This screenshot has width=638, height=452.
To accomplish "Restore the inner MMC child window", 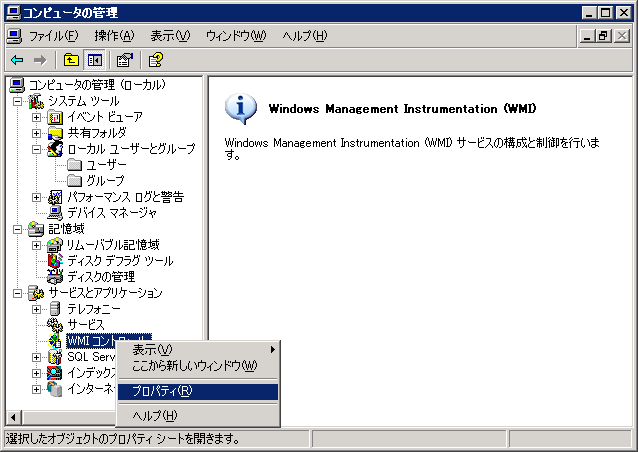I will pyautogui.click(x=603, y=36).
